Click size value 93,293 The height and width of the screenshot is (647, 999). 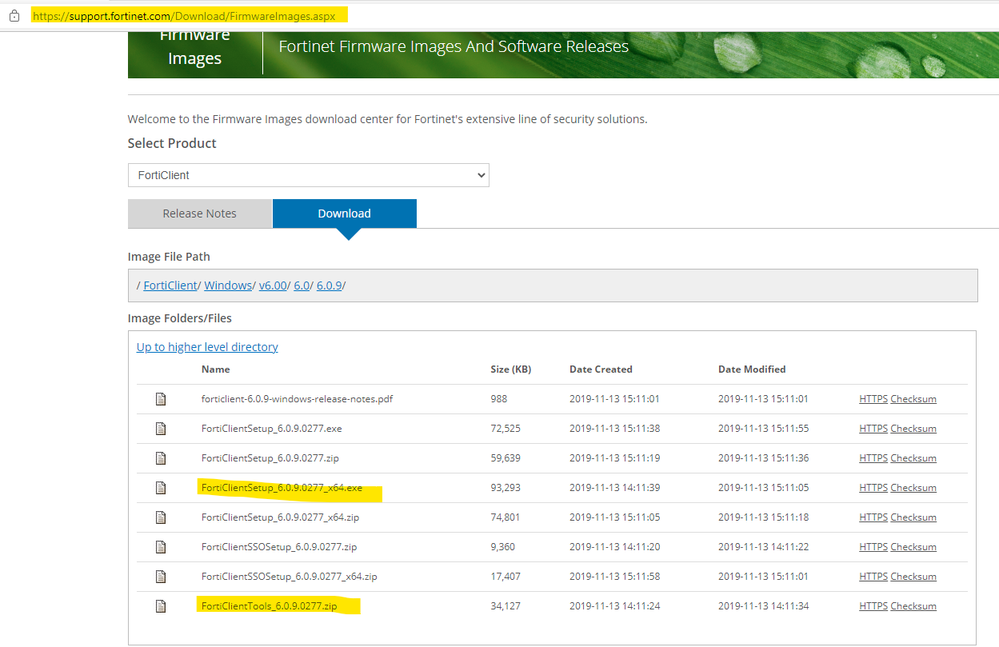point(505,488)
